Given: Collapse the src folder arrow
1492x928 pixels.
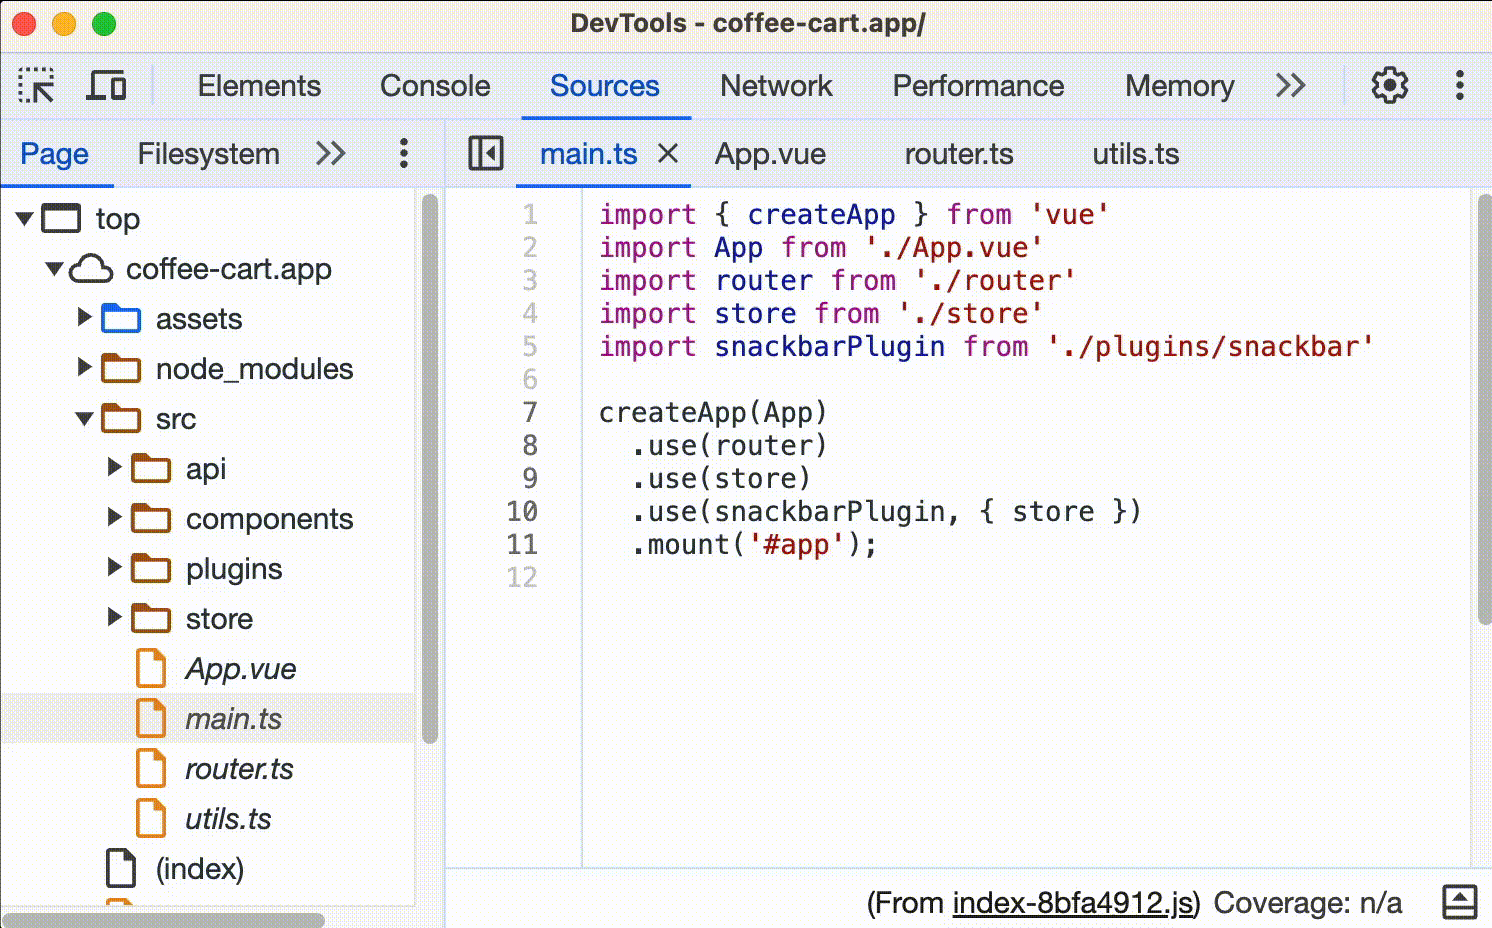Looking at the screenshot, I should tap(85, 418).
